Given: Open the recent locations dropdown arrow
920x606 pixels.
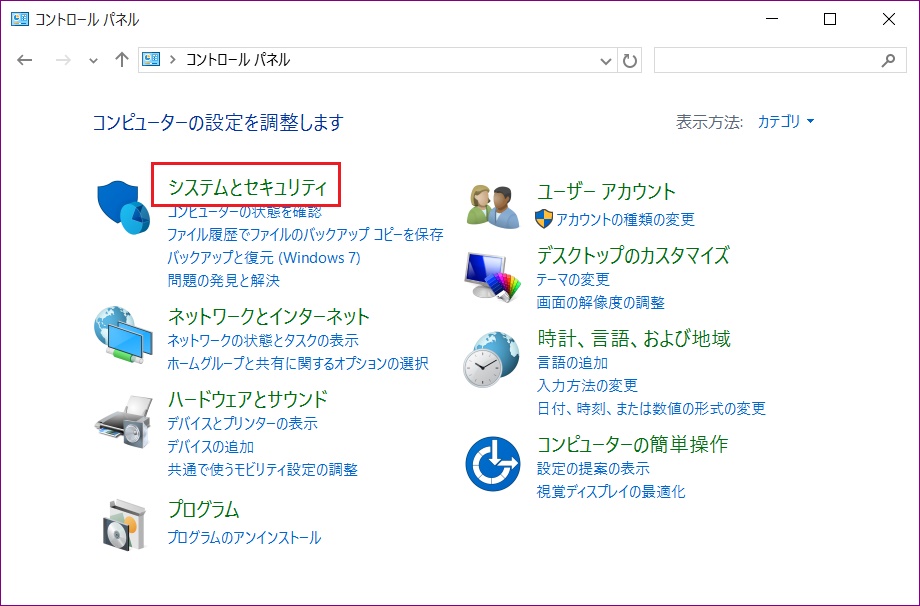Looking at the screenshot, I should tap(93, 60).
